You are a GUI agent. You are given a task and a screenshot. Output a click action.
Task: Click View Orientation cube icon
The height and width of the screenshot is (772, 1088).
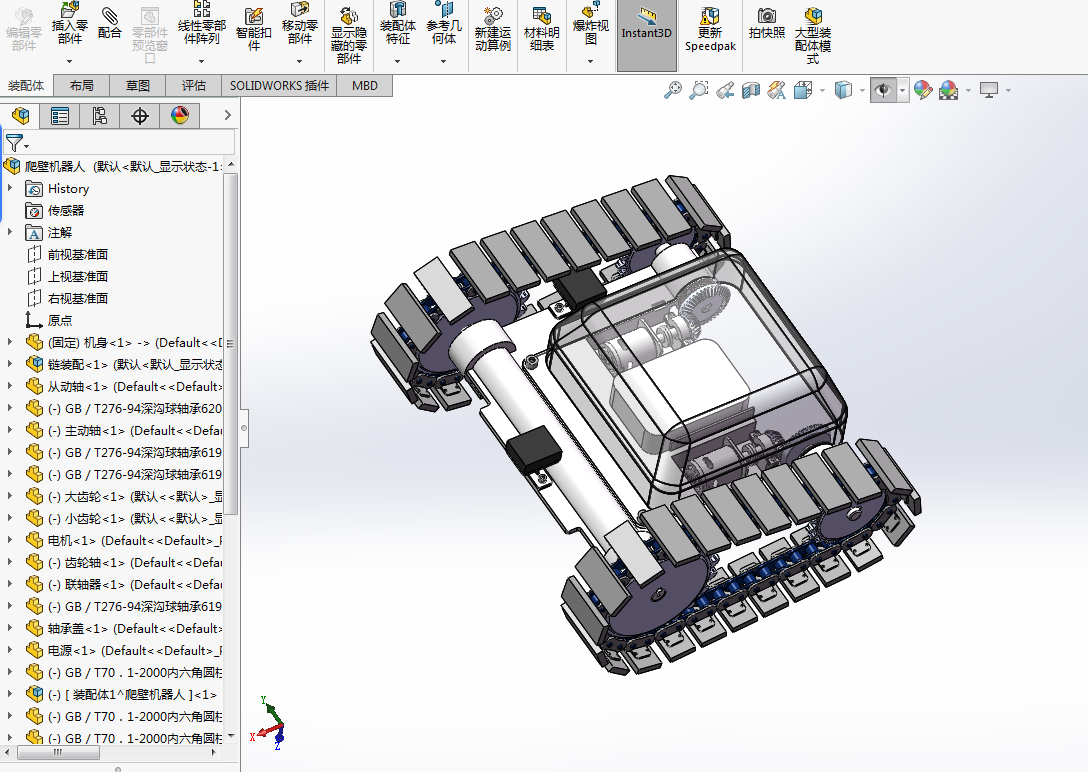pos(803,90)
